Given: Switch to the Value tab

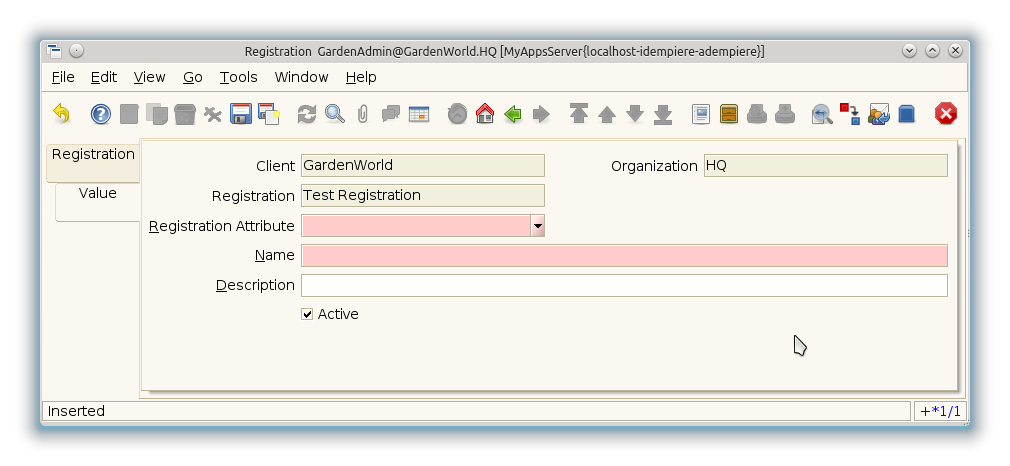Looking at the screenshot, I should (x=98, y=194).
